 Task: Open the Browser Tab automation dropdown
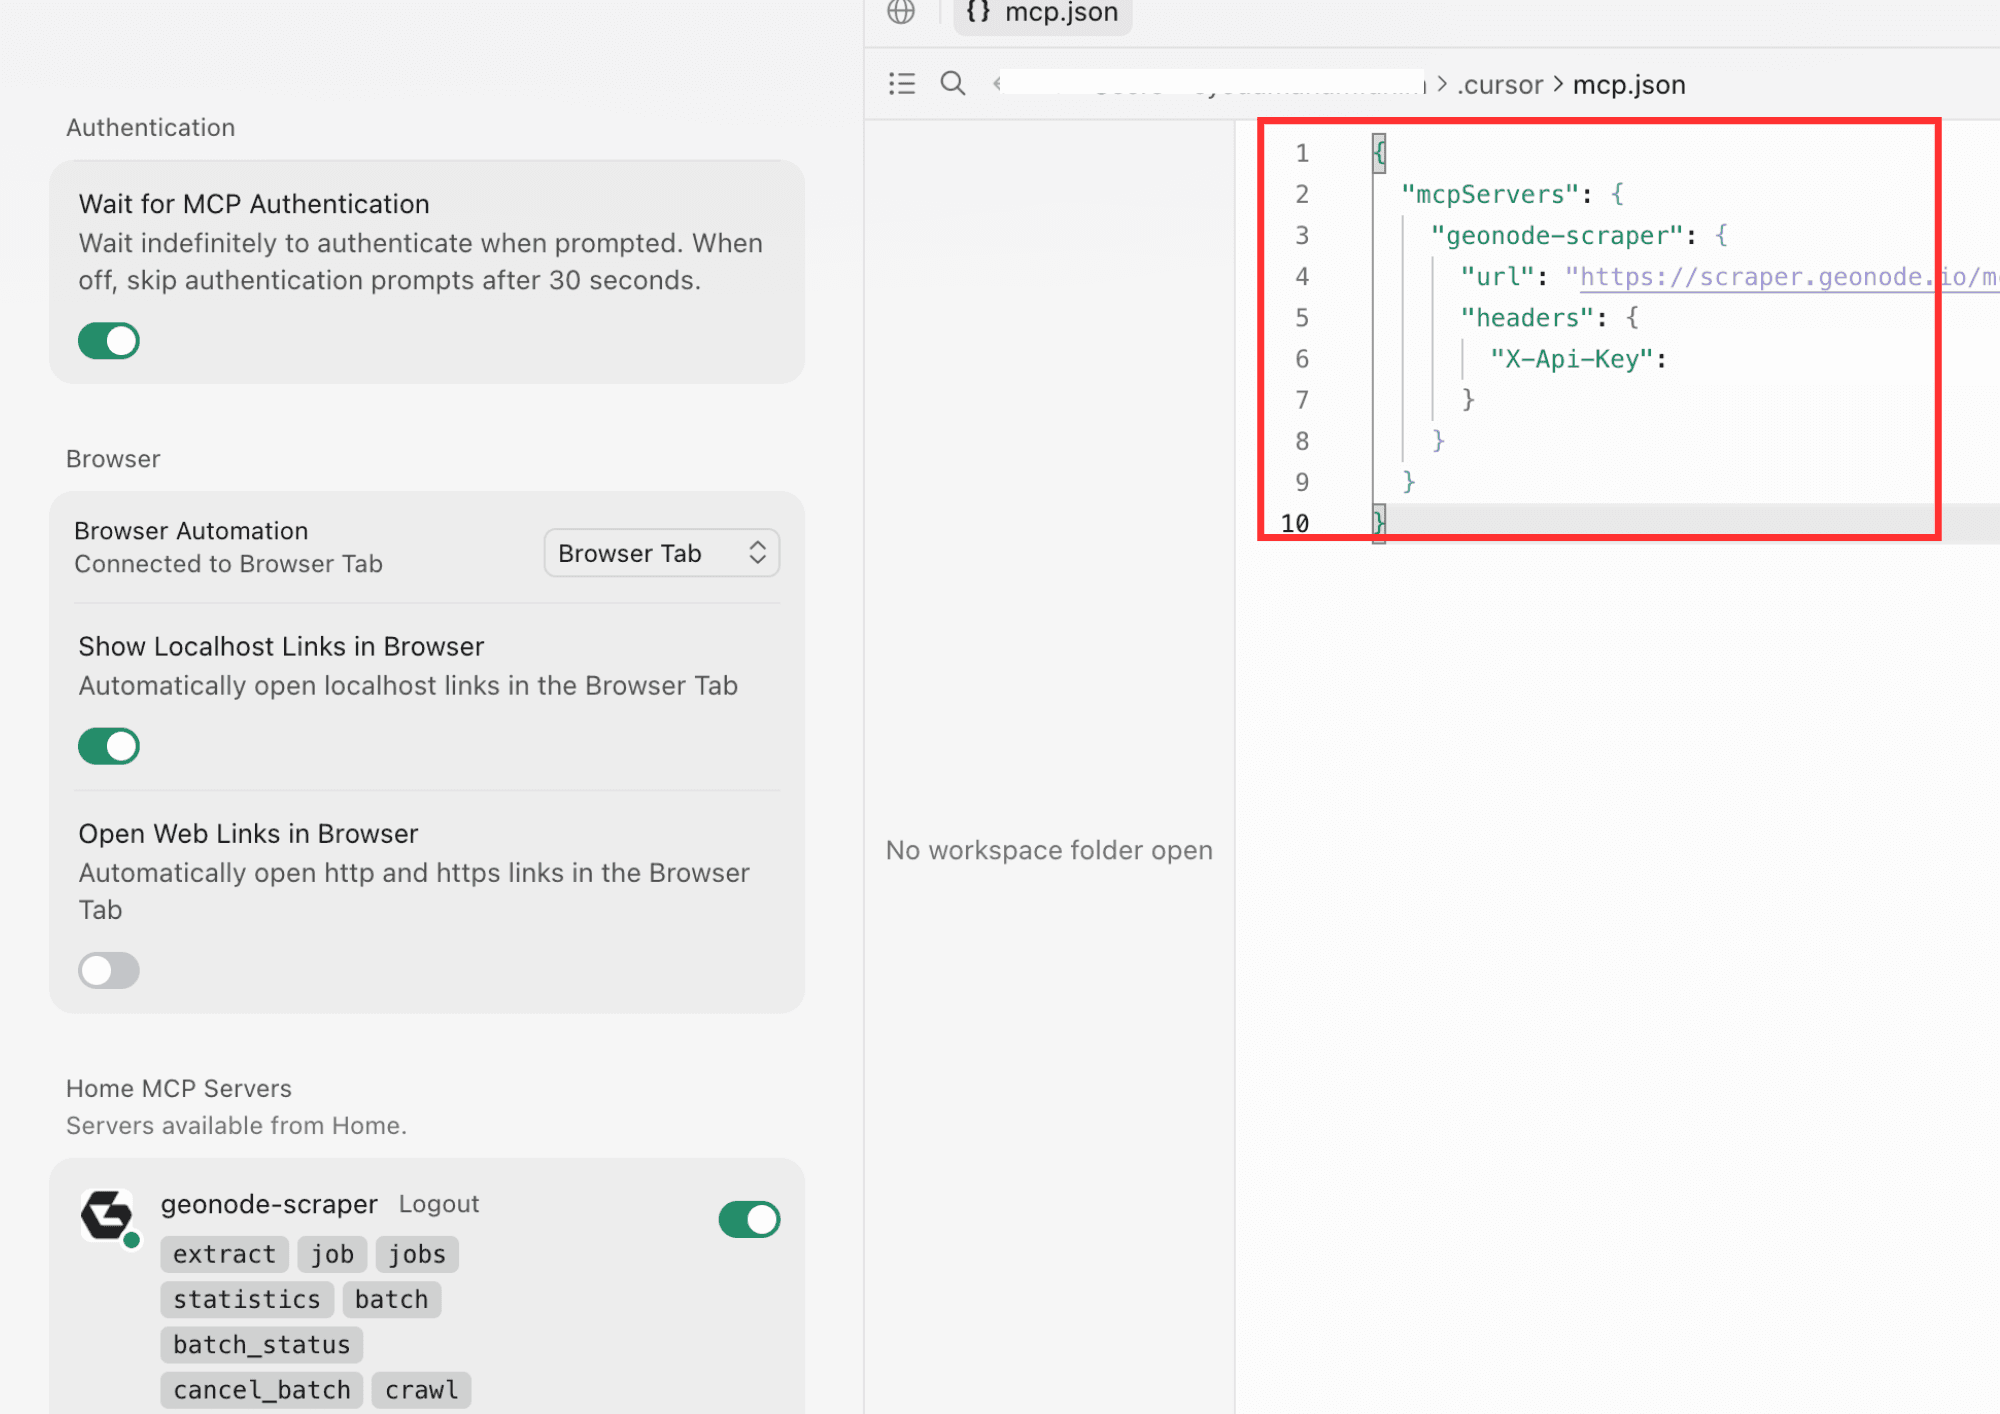[x=661, y=553]
